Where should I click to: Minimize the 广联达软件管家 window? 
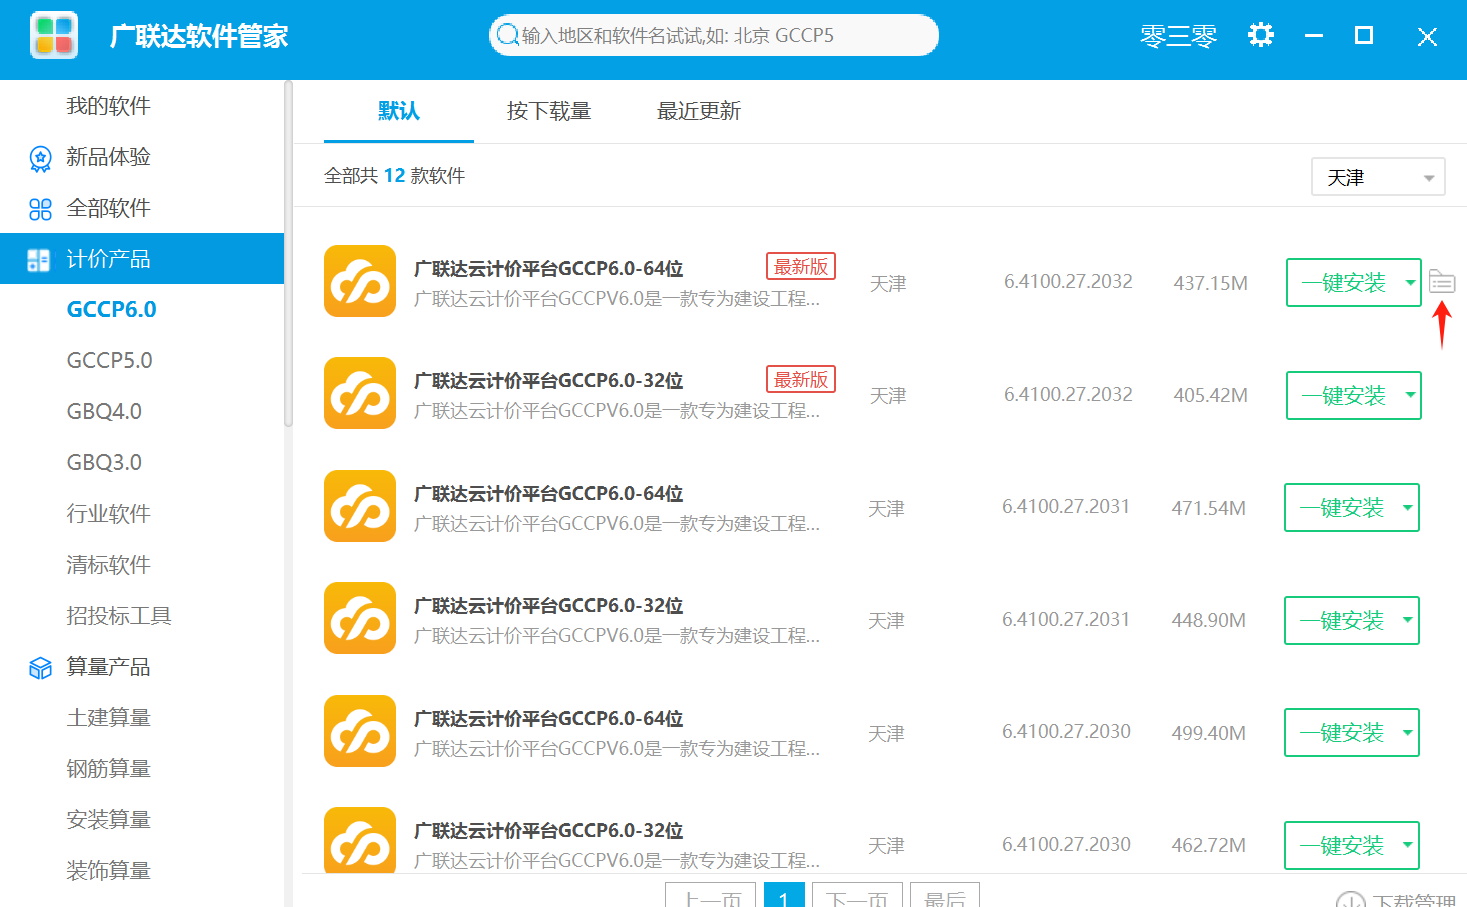(x=1314, y=36)
